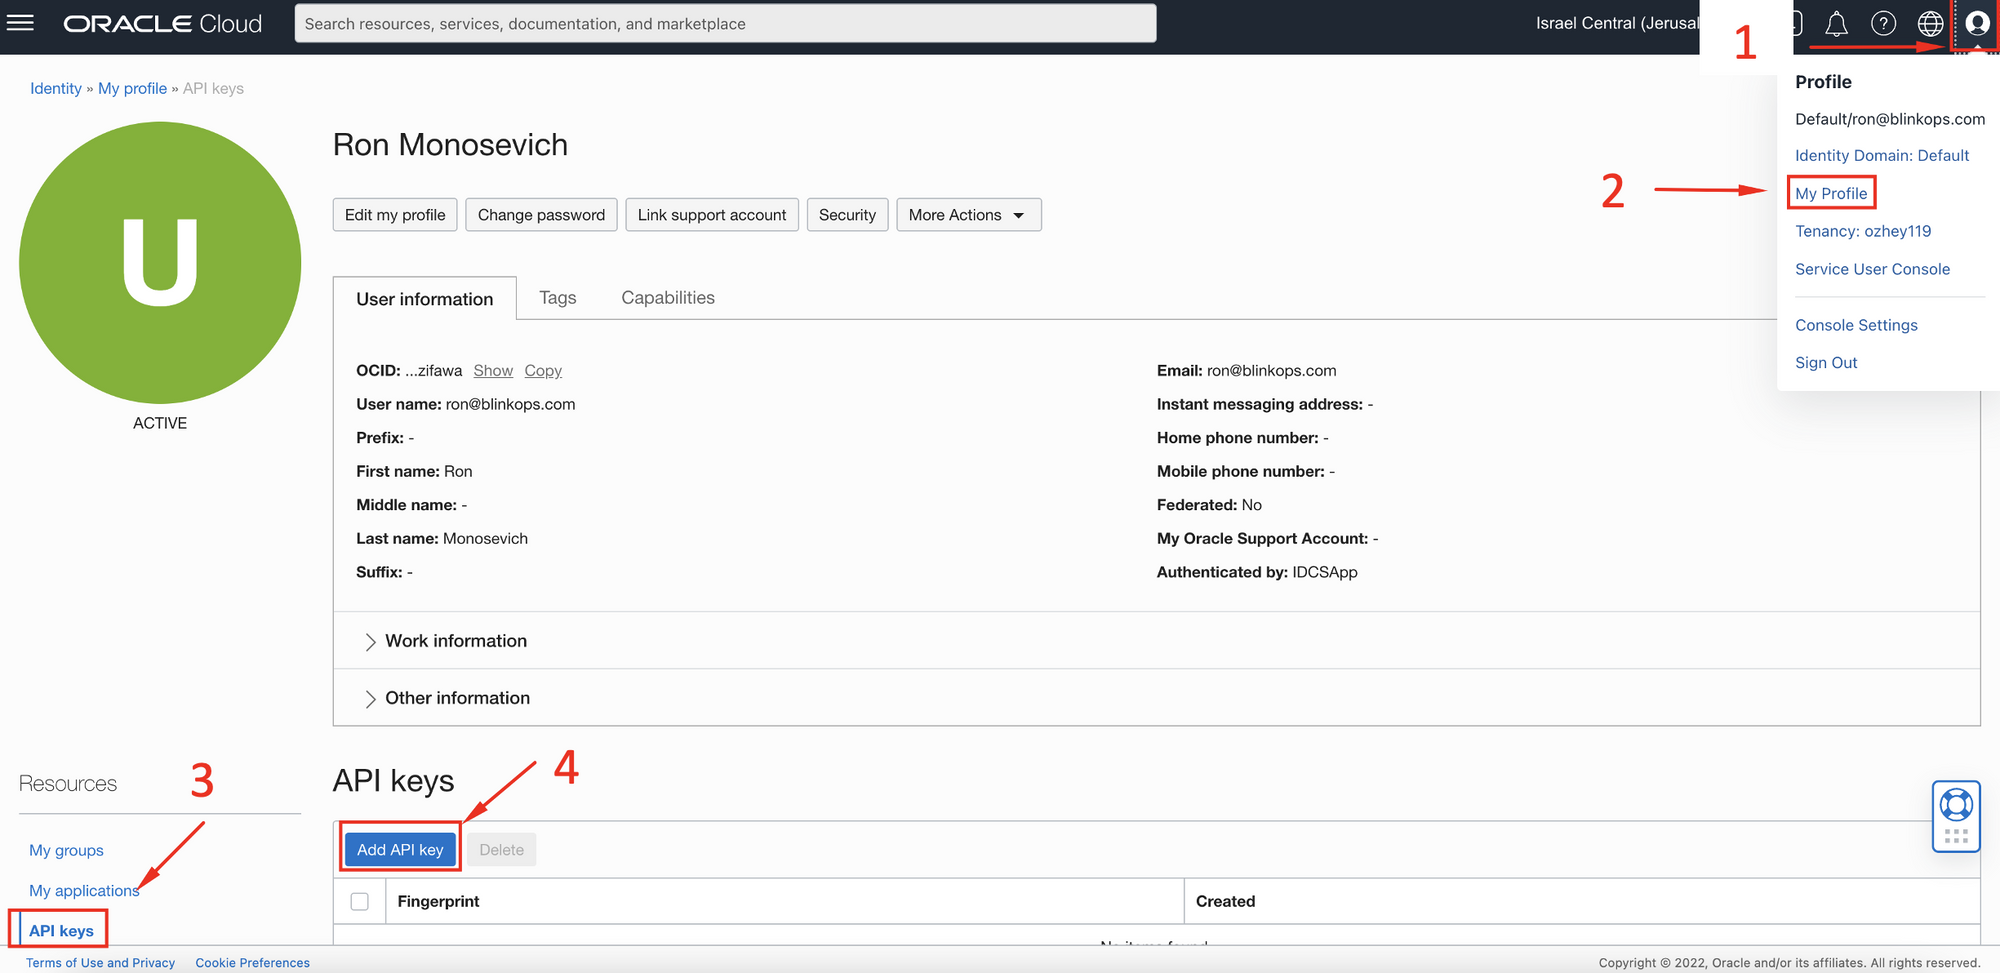Click the disabled Delete button
This screenshot has width=2000, height=973.
501,850
